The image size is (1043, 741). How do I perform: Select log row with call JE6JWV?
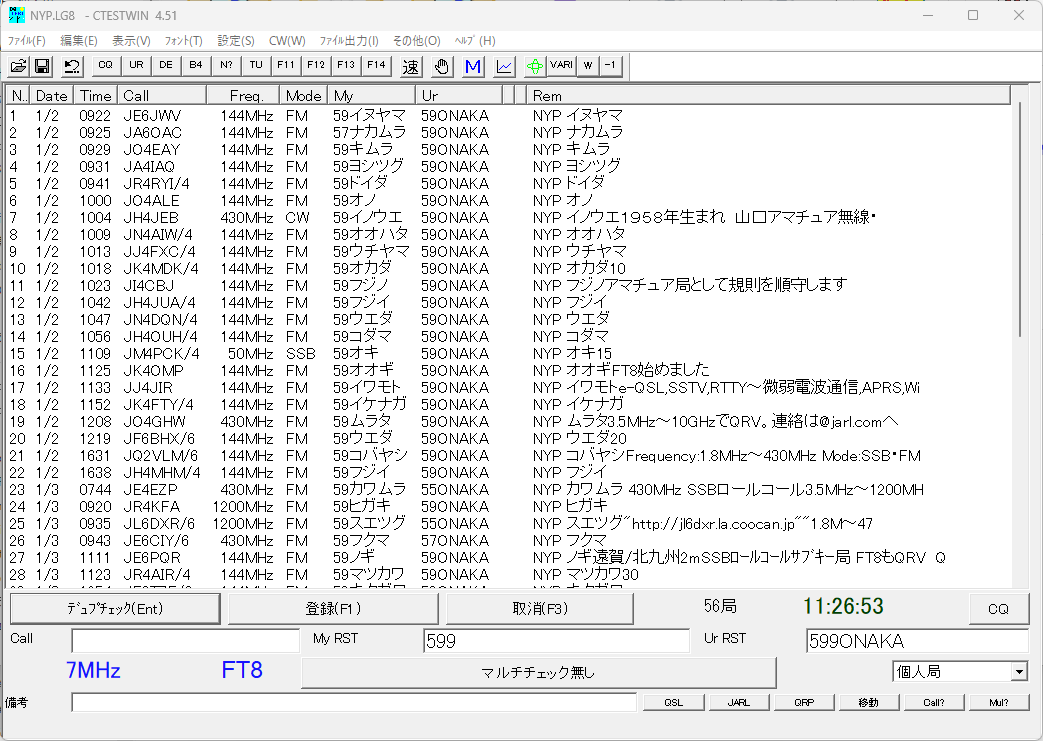point(509,116)
